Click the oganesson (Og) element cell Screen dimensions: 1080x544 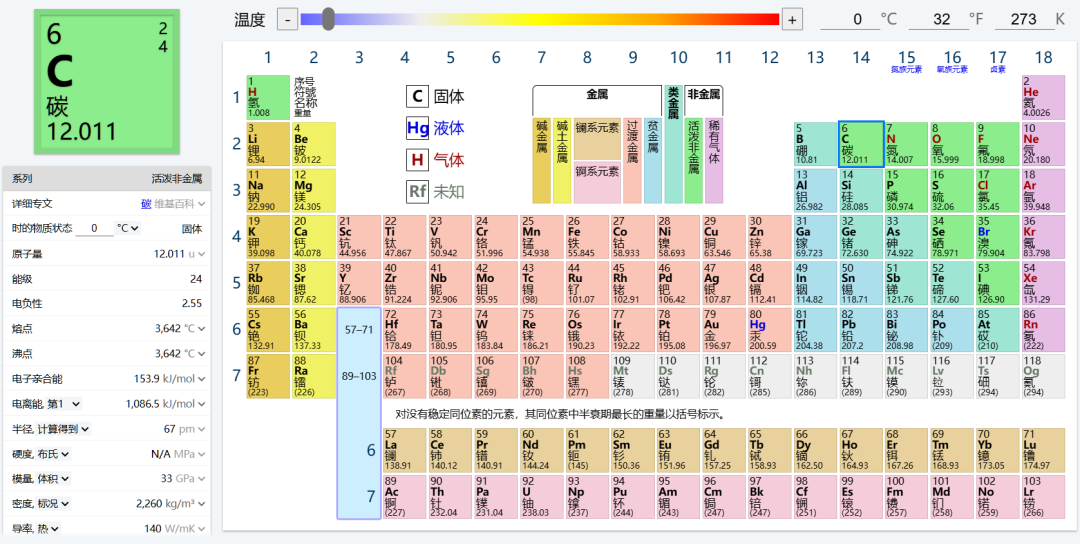pos(1042,376)
